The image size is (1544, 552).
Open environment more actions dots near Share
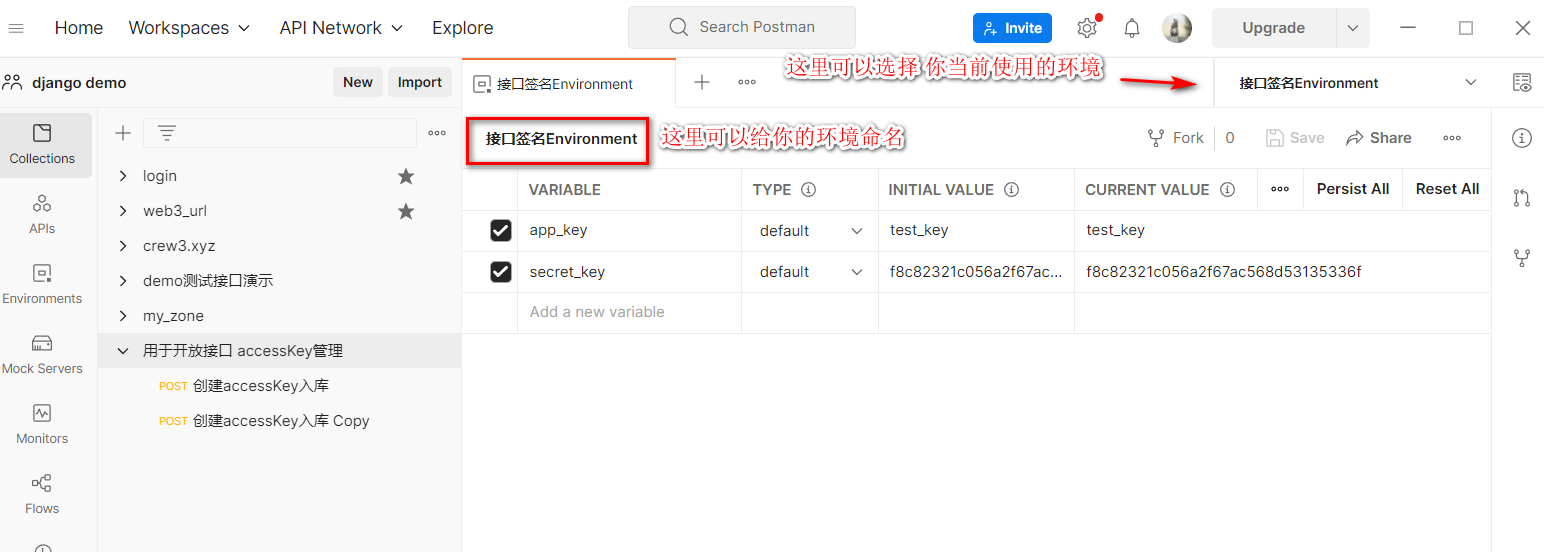tap(1452, 138)
